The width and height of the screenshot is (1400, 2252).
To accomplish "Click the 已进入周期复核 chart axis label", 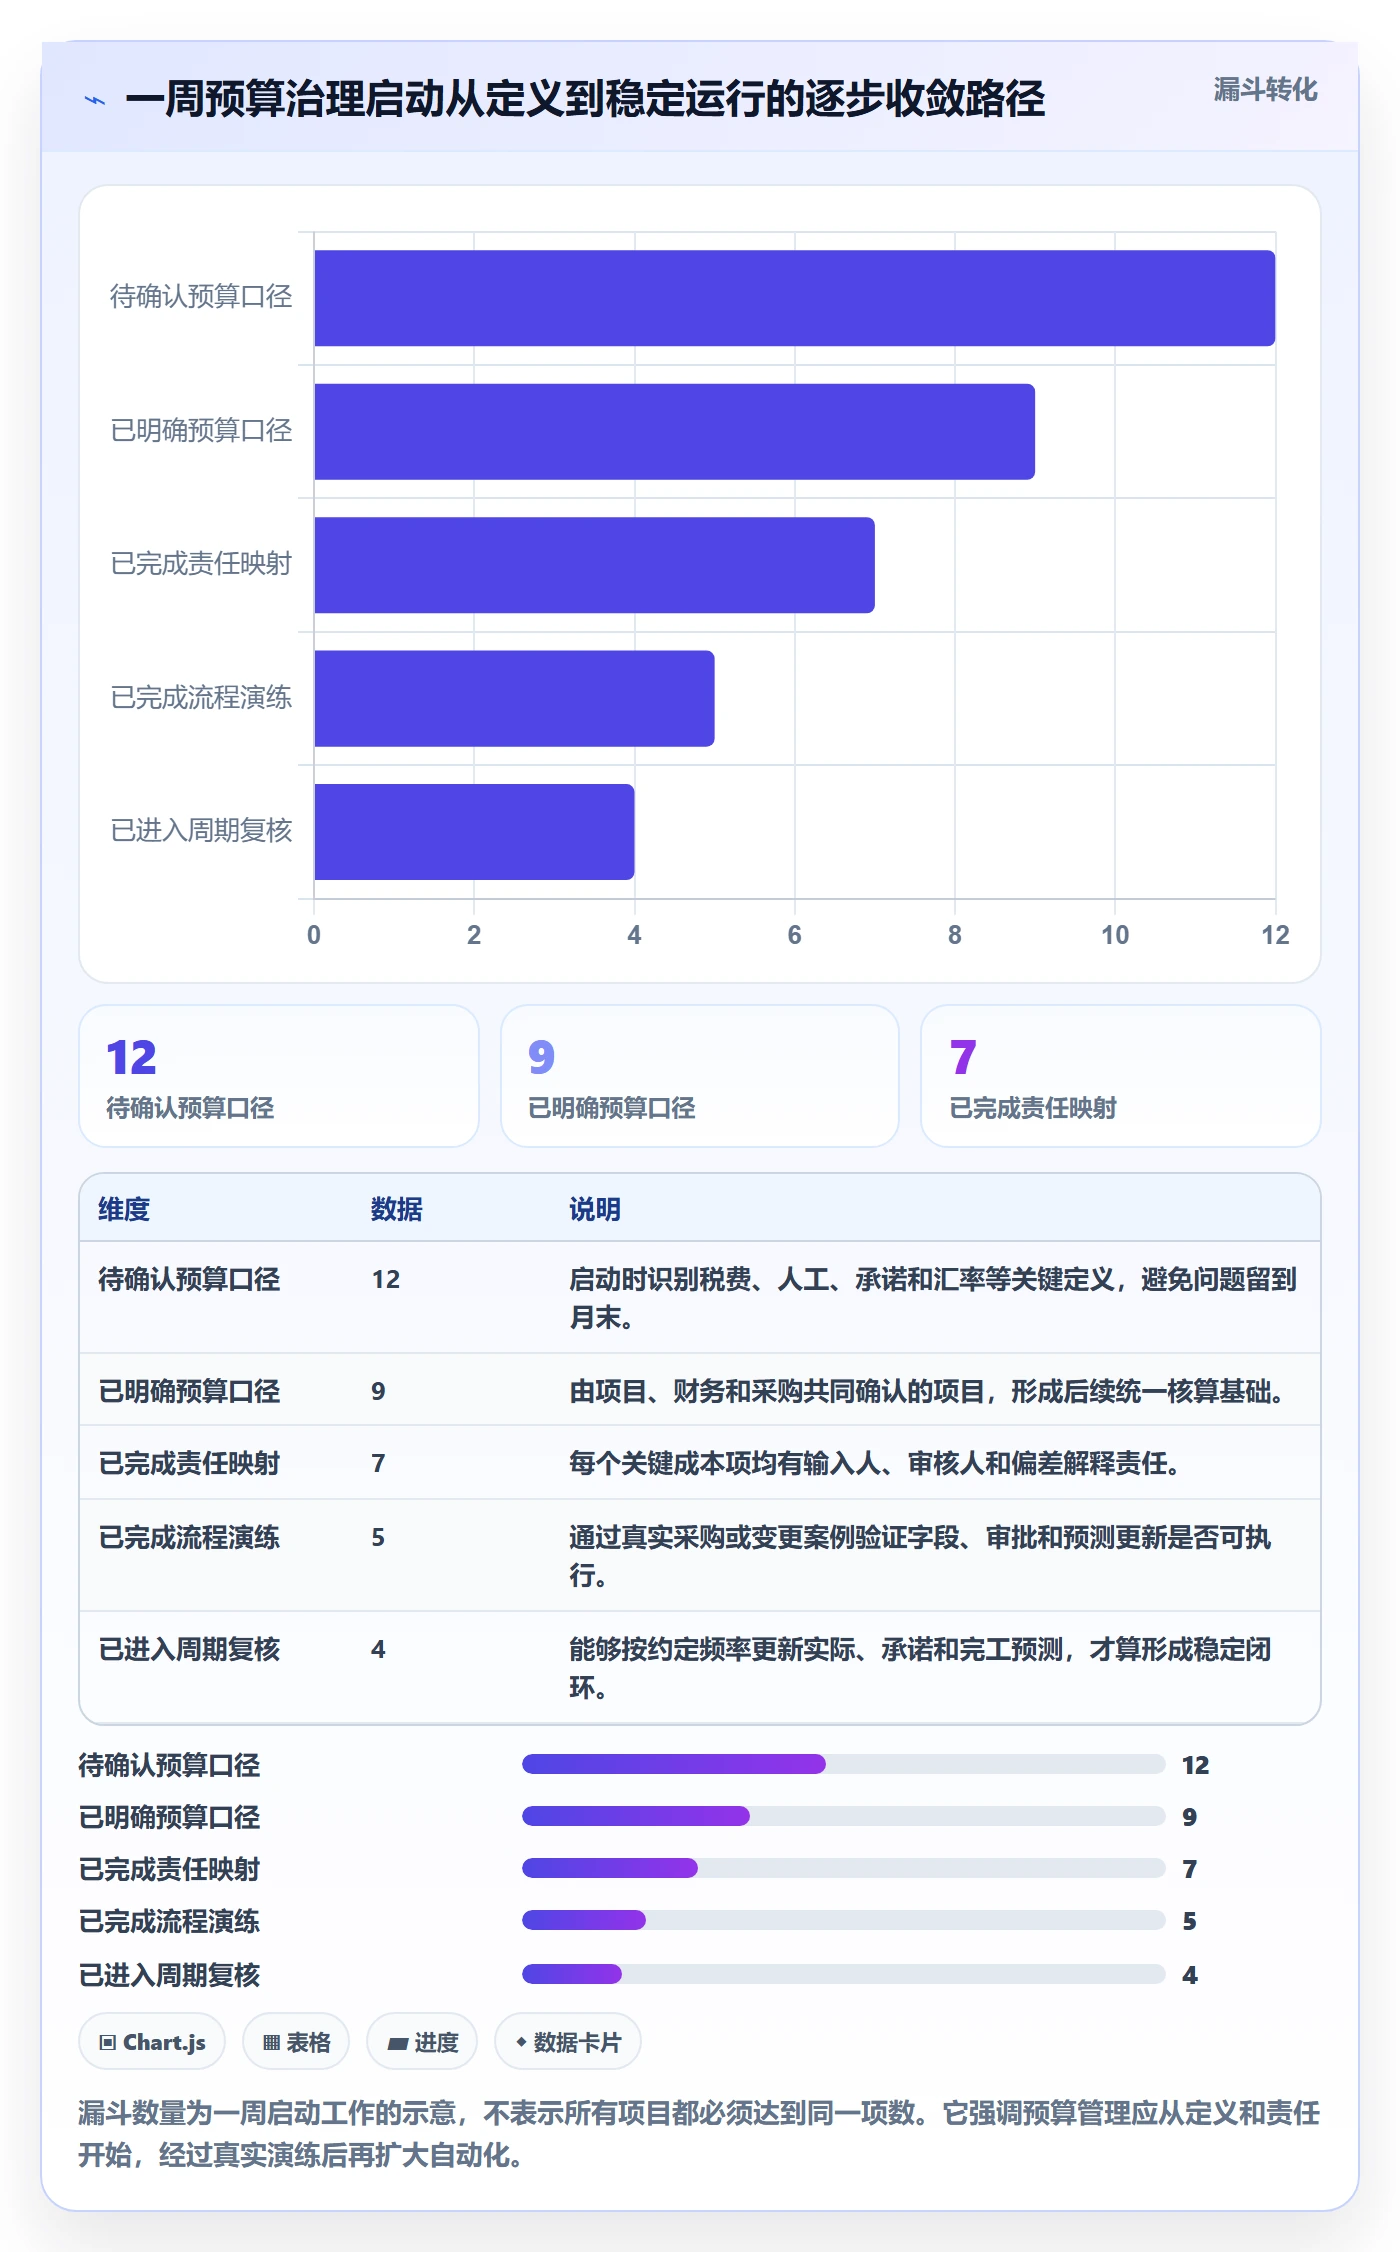I will (201, 831).
